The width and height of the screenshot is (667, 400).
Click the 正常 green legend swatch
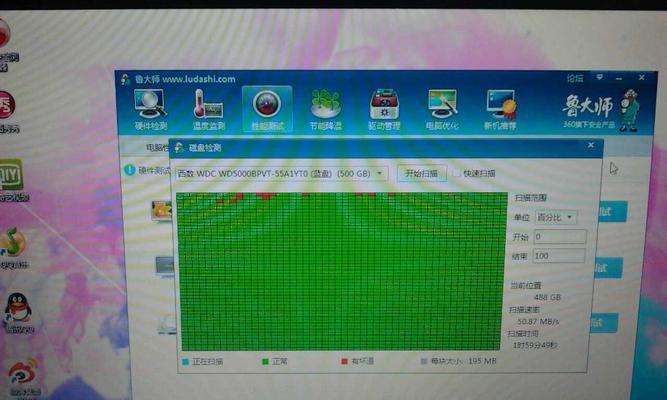265,362
